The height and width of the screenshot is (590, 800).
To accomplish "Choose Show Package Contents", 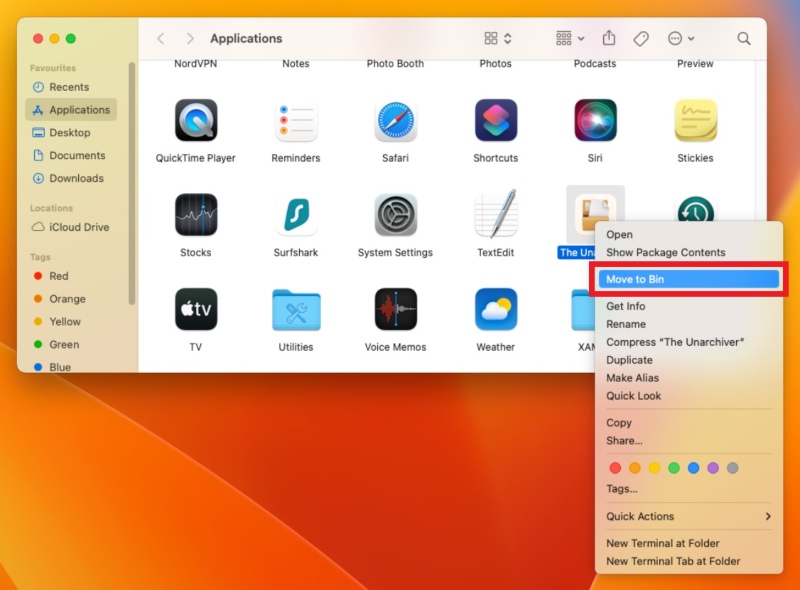I will click(x=688, y=252).
